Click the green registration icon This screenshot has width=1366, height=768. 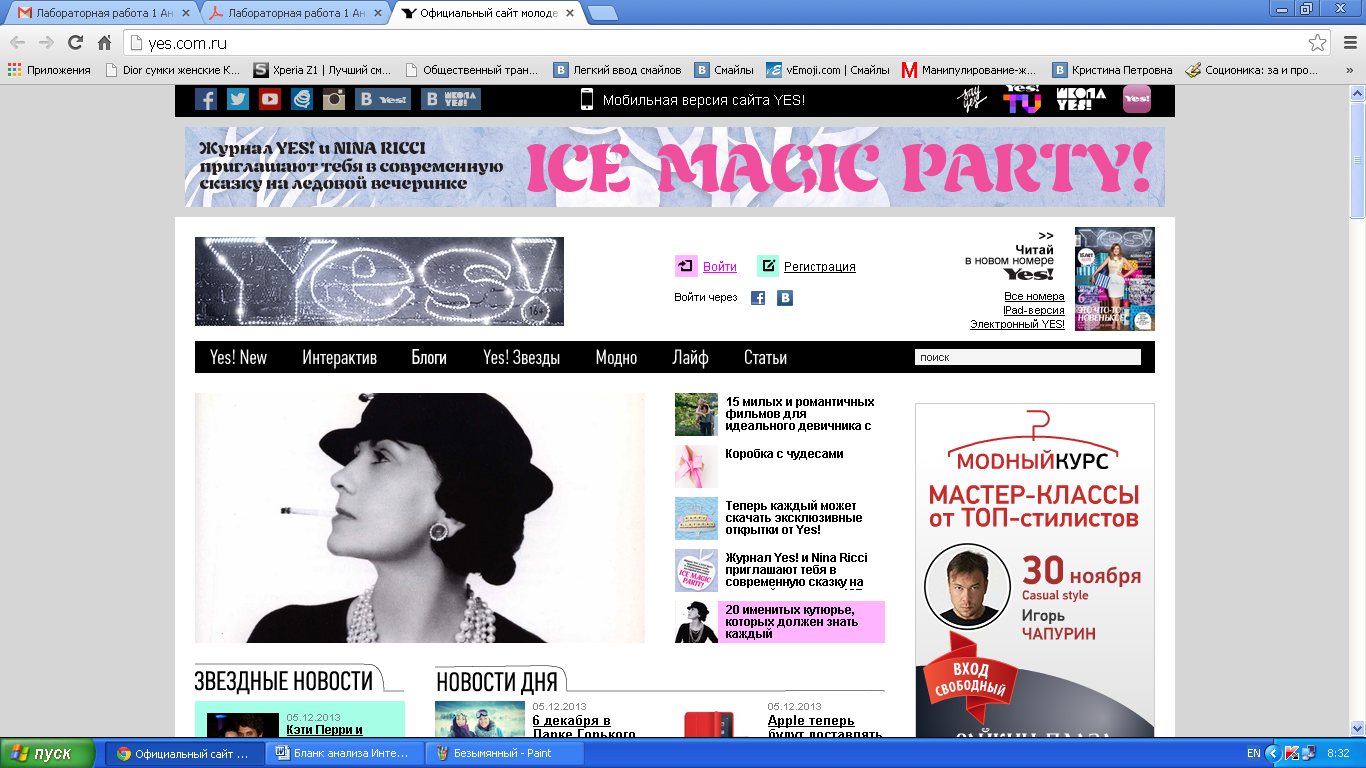tap(768, 266)
